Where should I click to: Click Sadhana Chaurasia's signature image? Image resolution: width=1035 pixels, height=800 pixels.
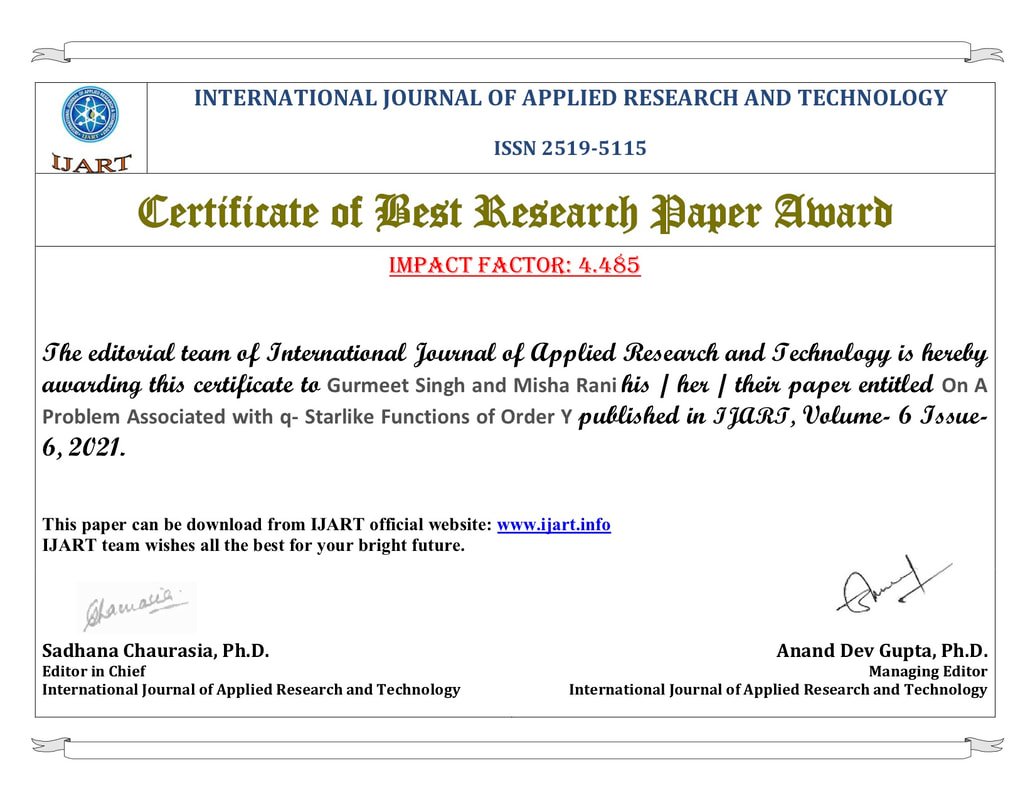pyautogui.click(x=137, y=608)
